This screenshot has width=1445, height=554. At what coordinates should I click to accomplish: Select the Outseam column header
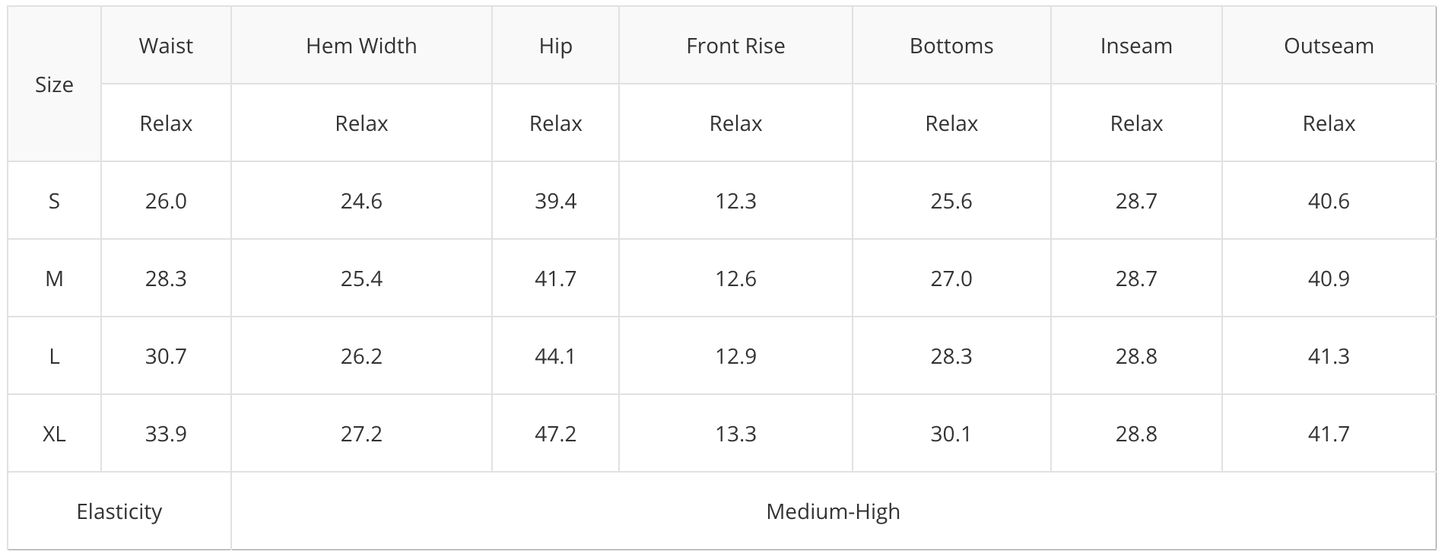(x=1328, y=46)
